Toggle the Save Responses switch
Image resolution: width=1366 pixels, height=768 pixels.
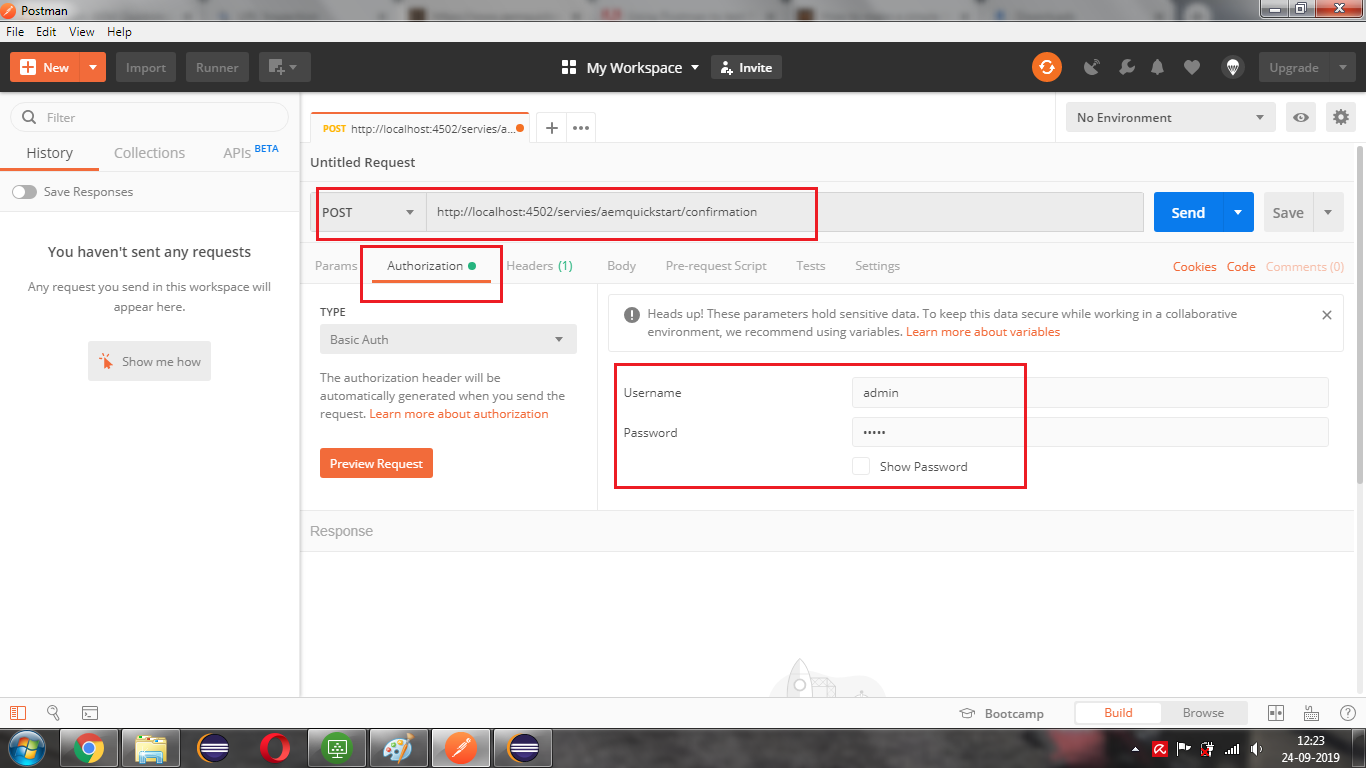tap(24, 192)
